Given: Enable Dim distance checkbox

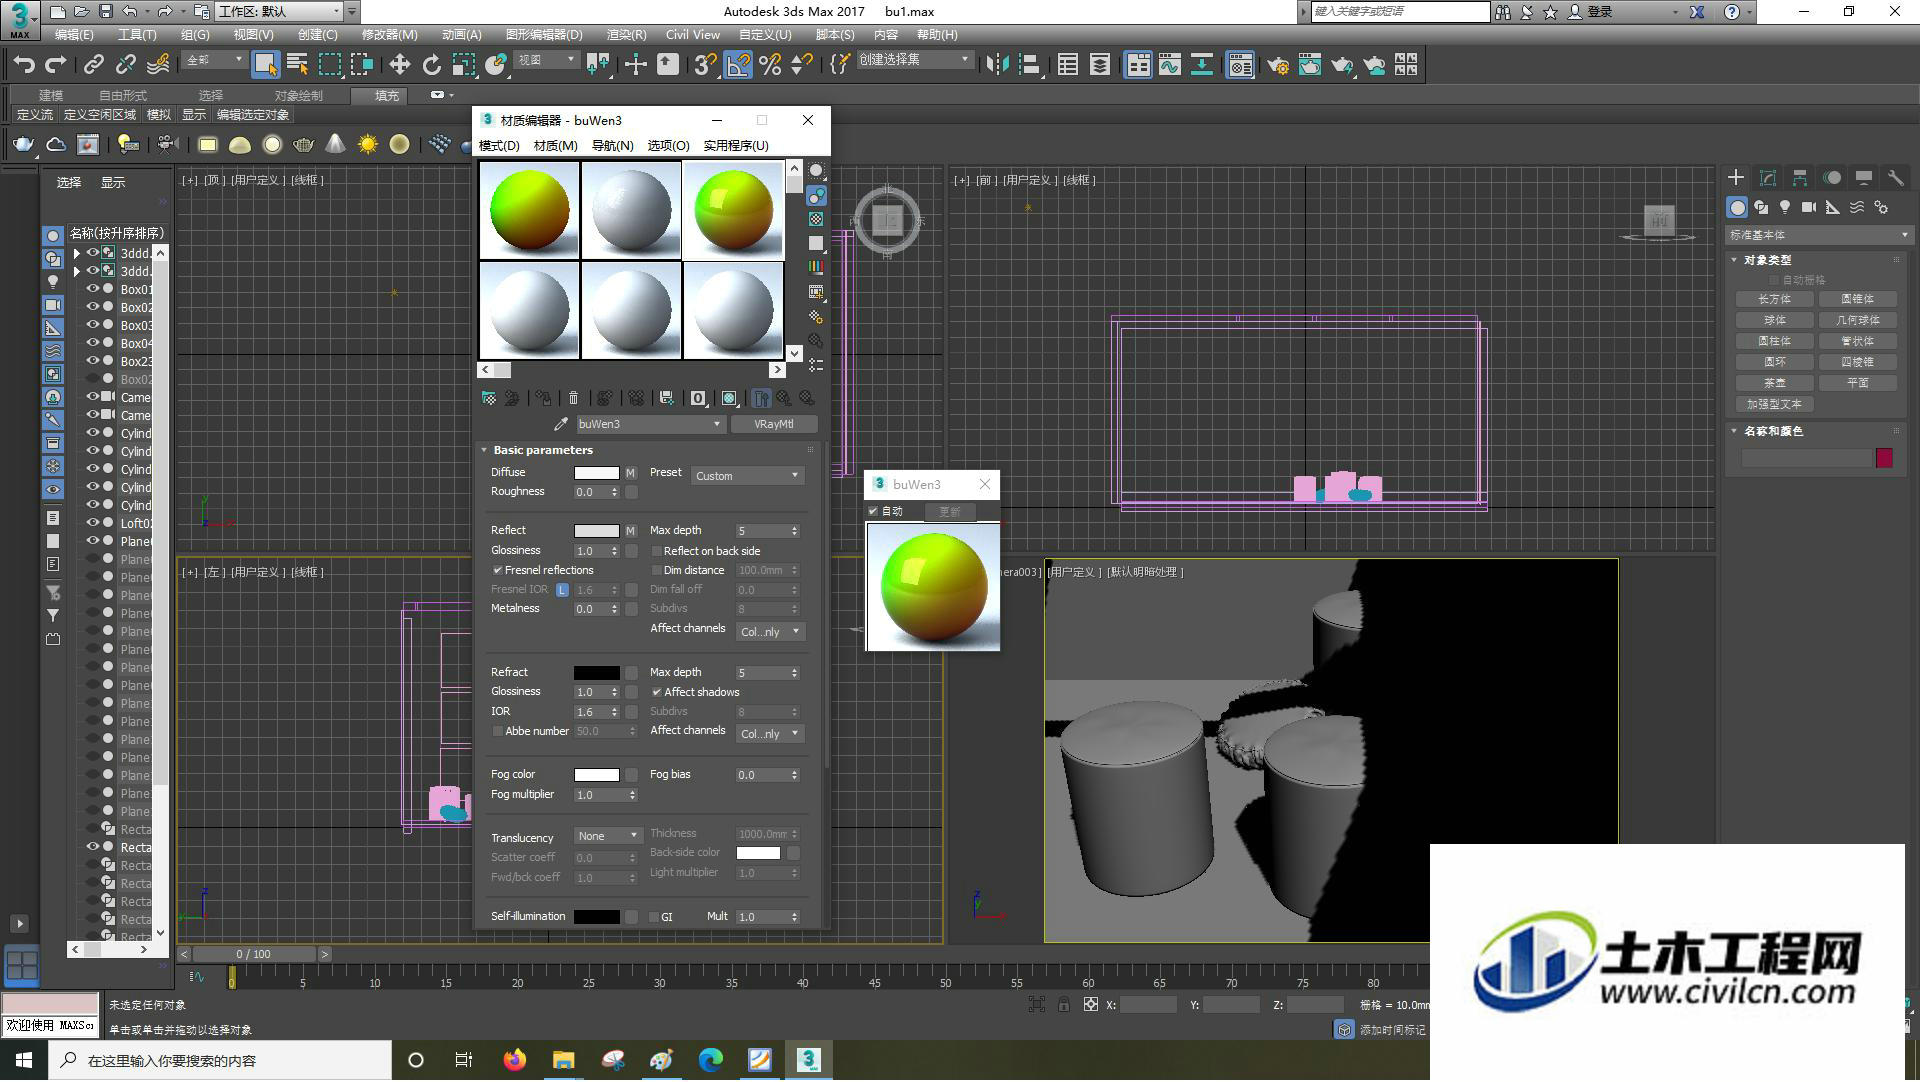Looking at the screenshot, I should [x=657, y=570].
